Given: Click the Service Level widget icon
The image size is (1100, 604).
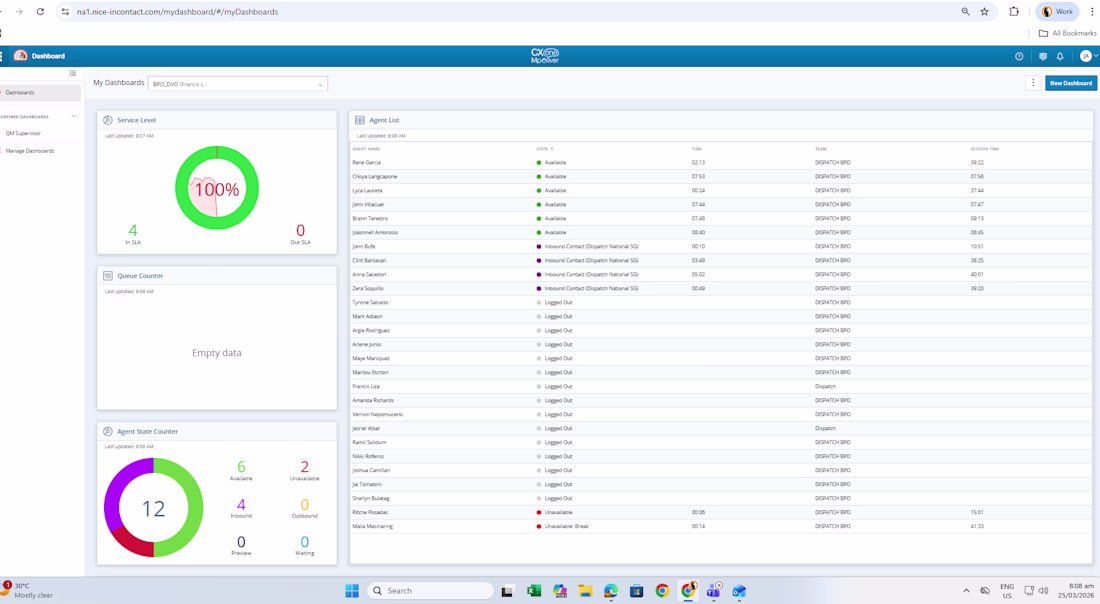Looking at the screenshot, I should tap(108, 120).
